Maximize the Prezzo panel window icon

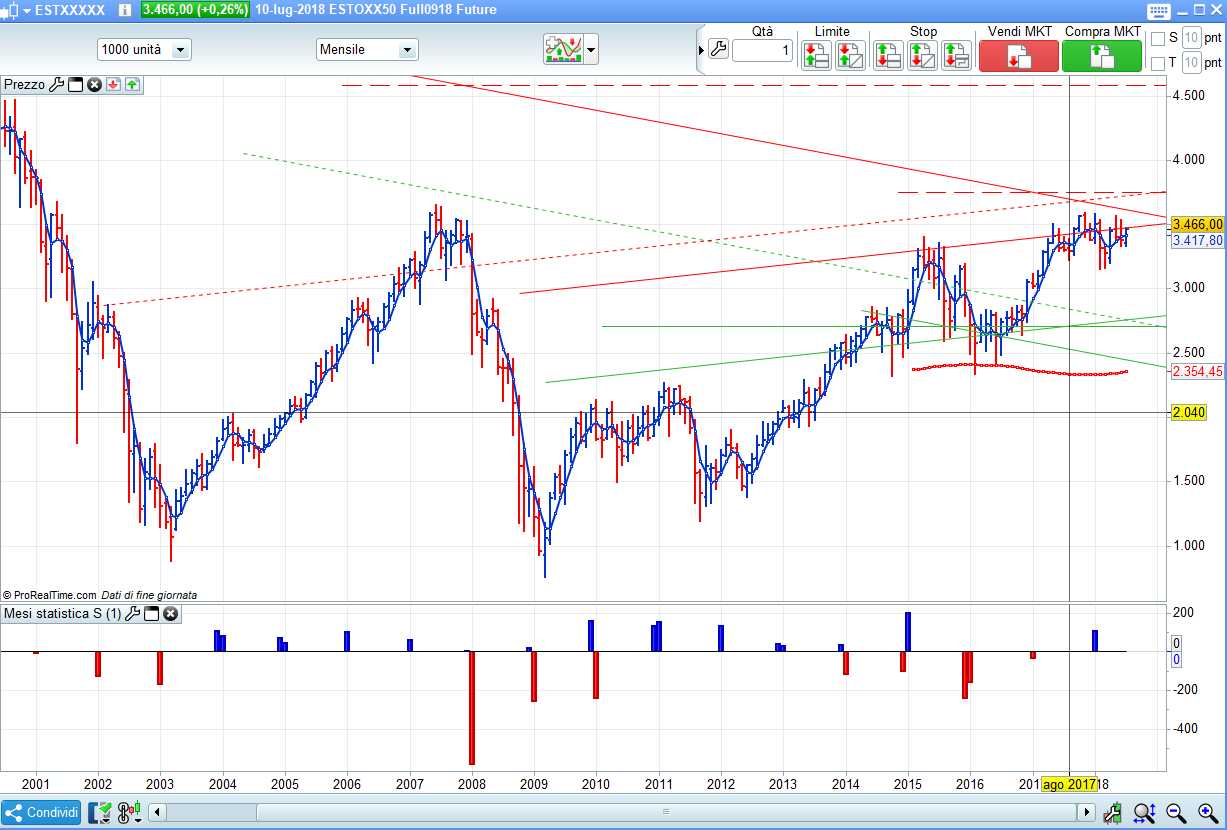75,85
